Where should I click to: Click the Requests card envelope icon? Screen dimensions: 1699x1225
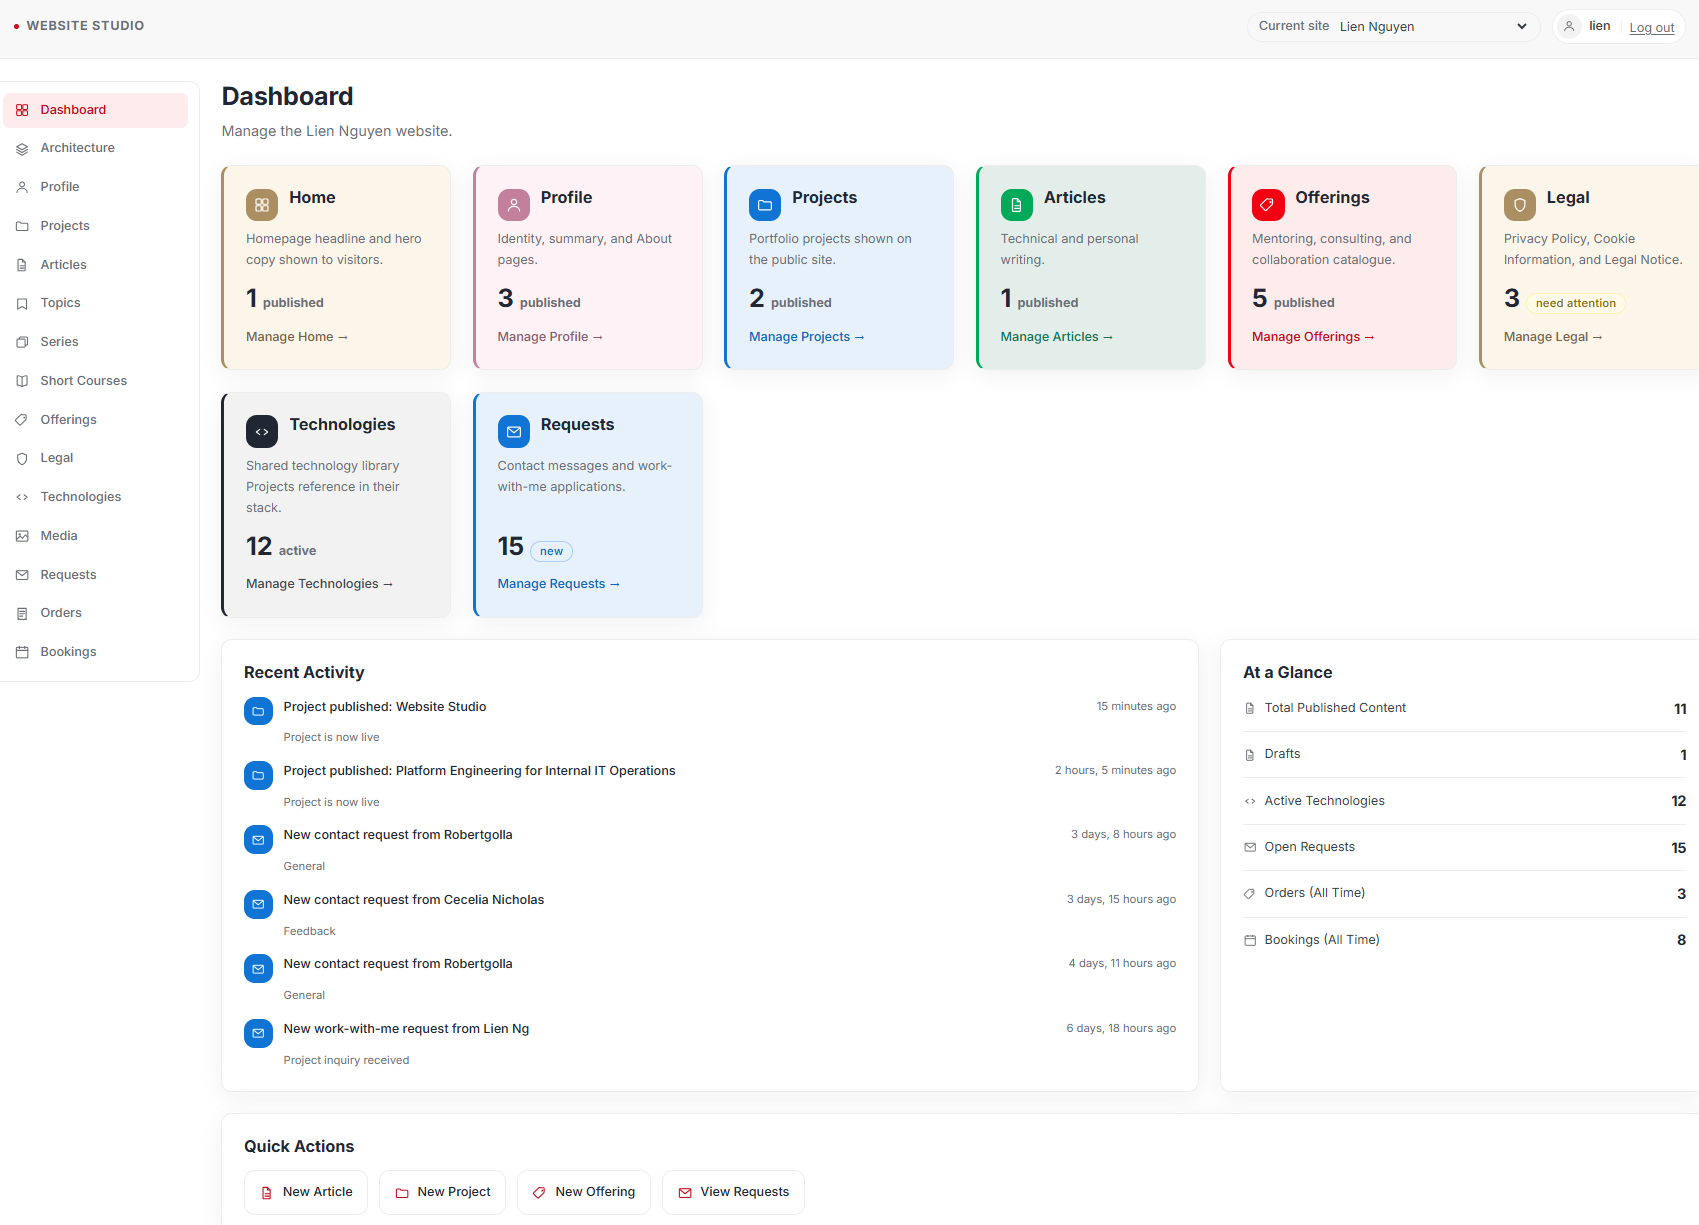513,432
